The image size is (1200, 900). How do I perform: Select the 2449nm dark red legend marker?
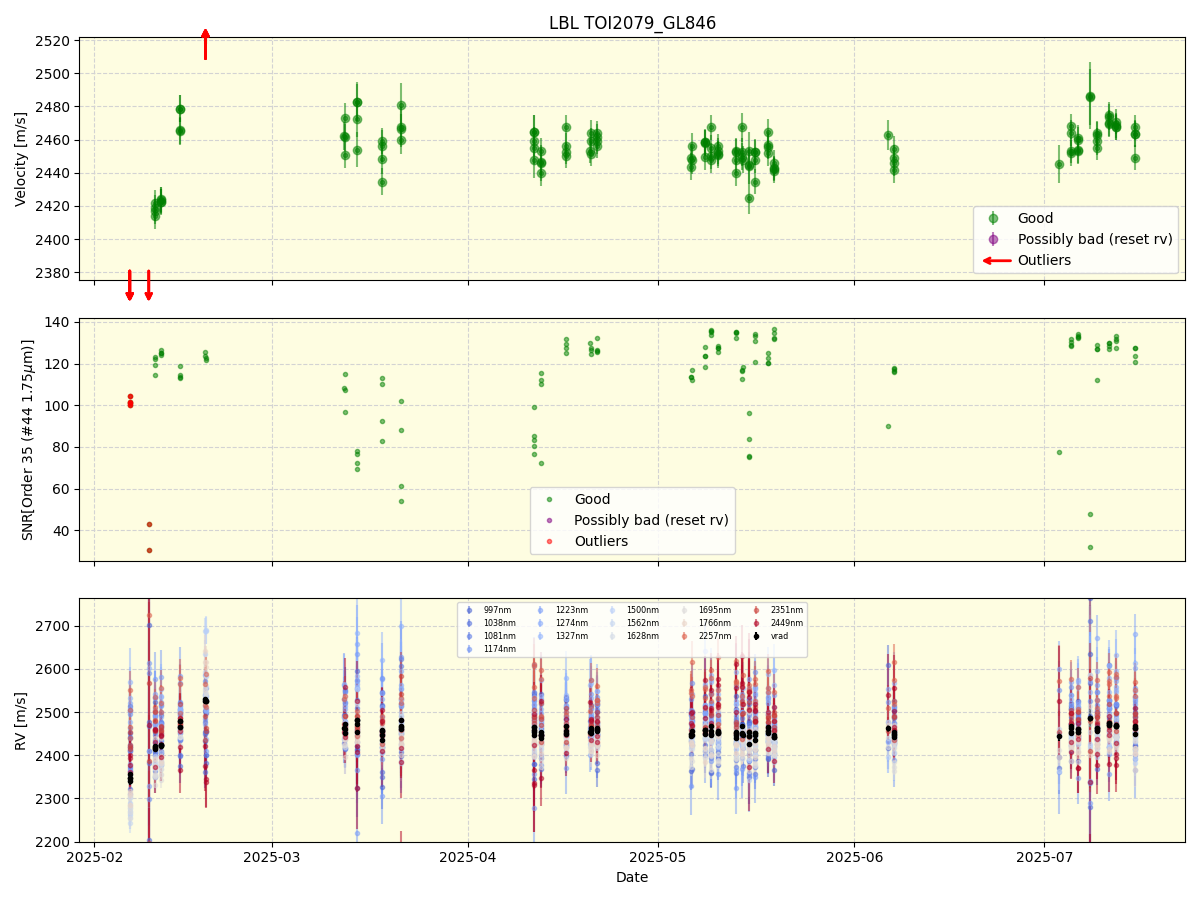point(757,623)
